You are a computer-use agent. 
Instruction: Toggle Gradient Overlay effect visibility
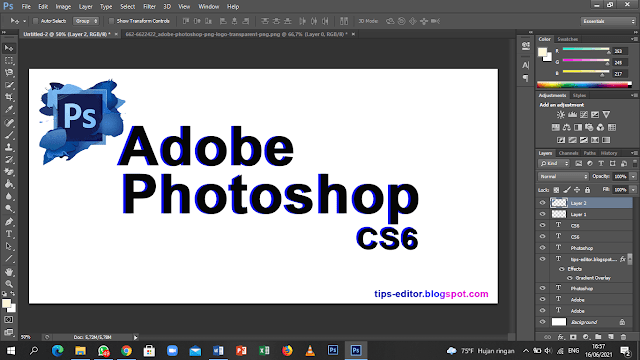click(x=570, y=278)
